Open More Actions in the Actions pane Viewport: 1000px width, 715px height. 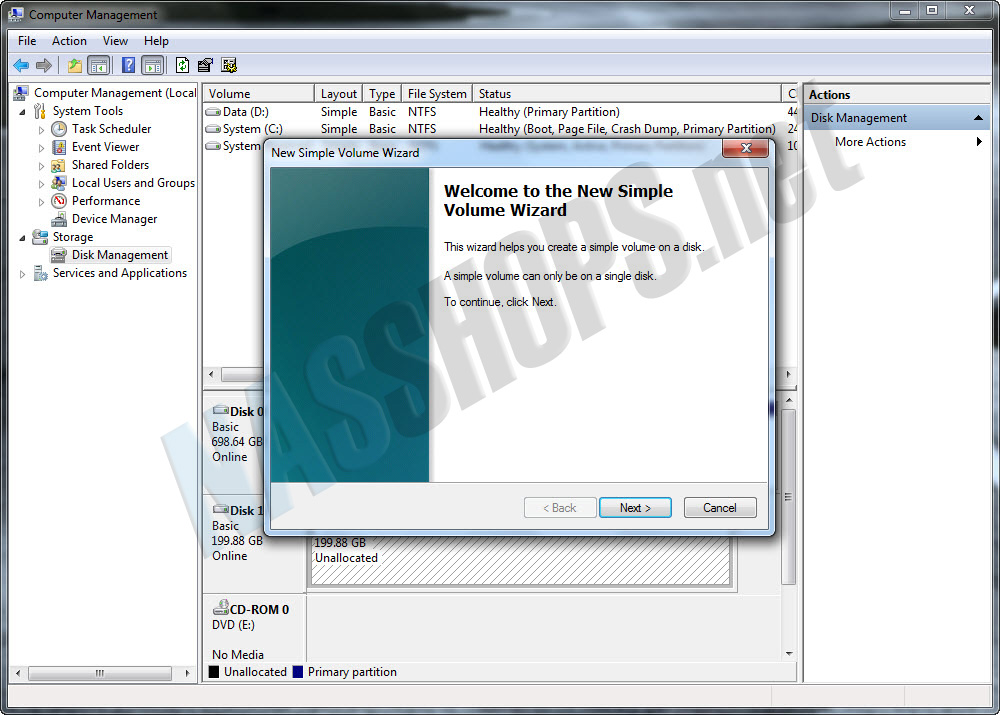[871, 142]
